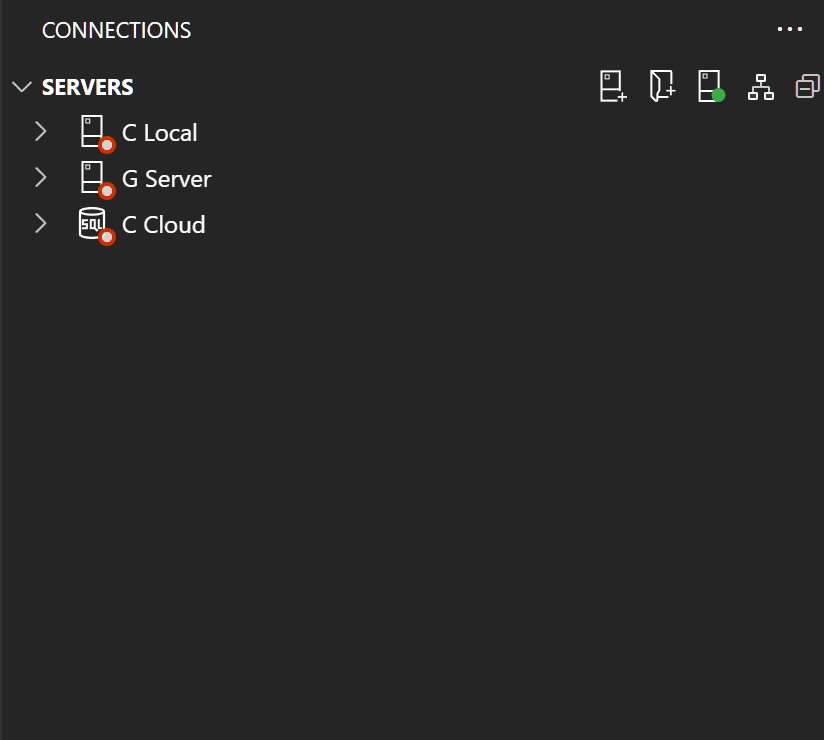Click the server group hierarchy icon
Screen dimensions: 824x740
point(760,86)
